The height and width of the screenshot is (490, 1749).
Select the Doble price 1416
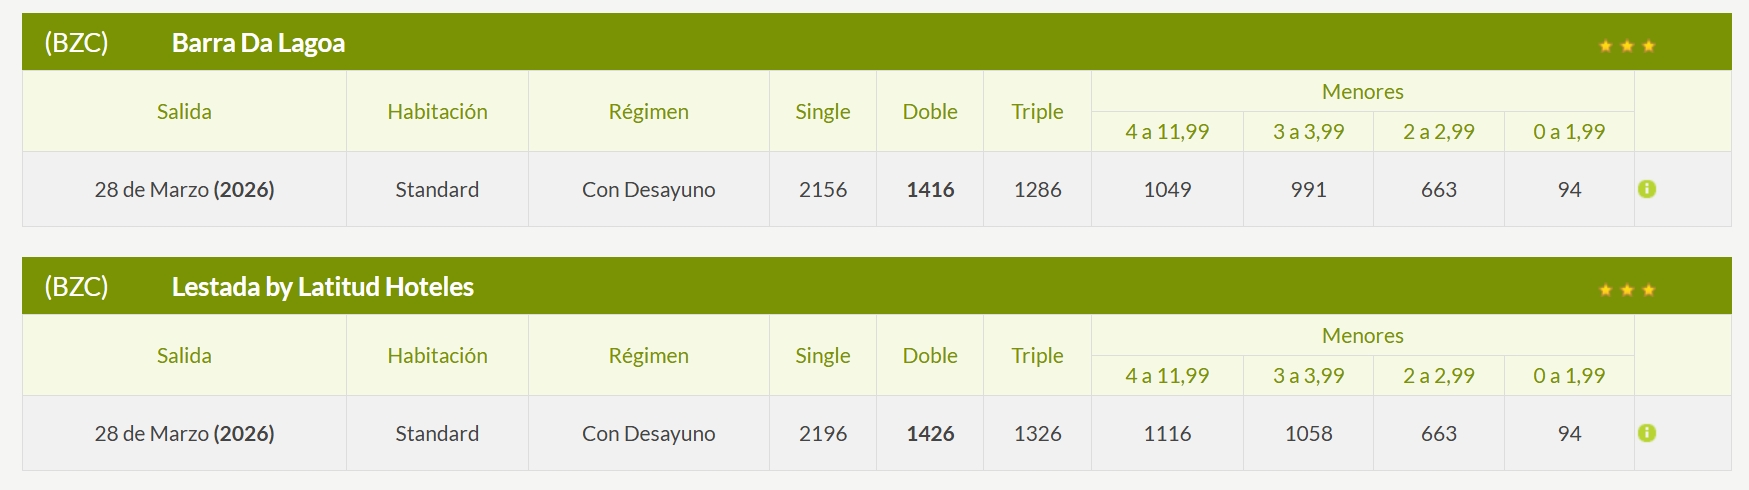930,189
